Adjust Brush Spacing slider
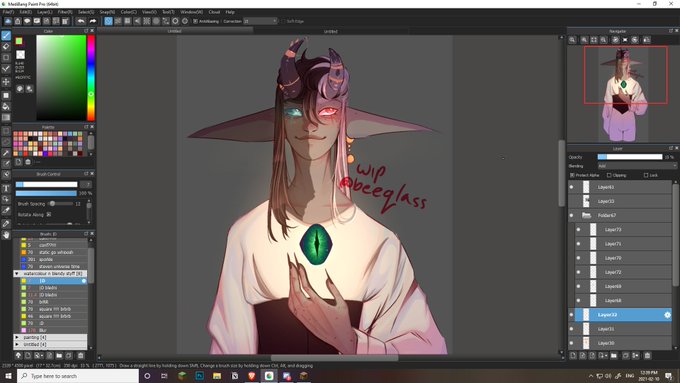Screen dimensions: 680x383 [61, 203]
